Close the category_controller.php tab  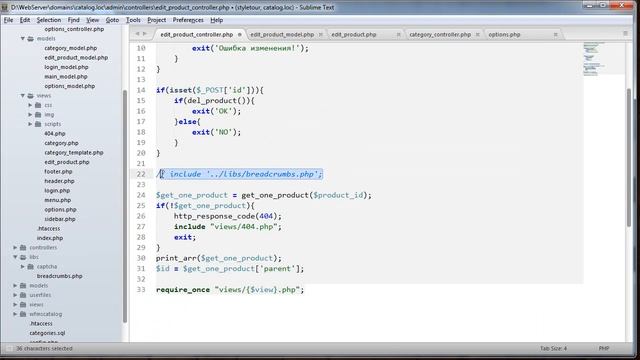click(x=478, y=35)
